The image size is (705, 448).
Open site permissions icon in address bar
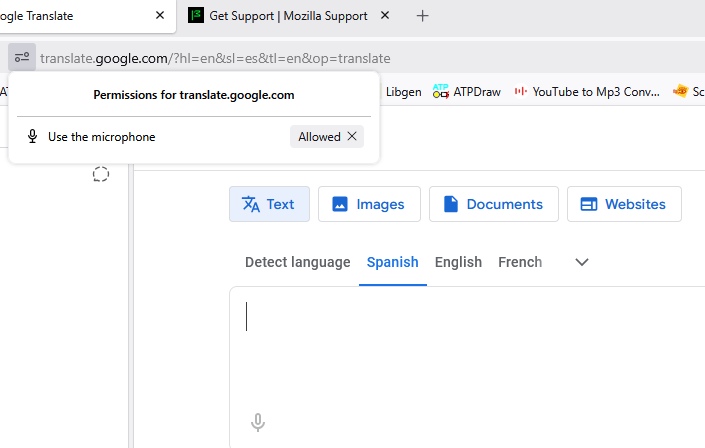click(22, 57)
